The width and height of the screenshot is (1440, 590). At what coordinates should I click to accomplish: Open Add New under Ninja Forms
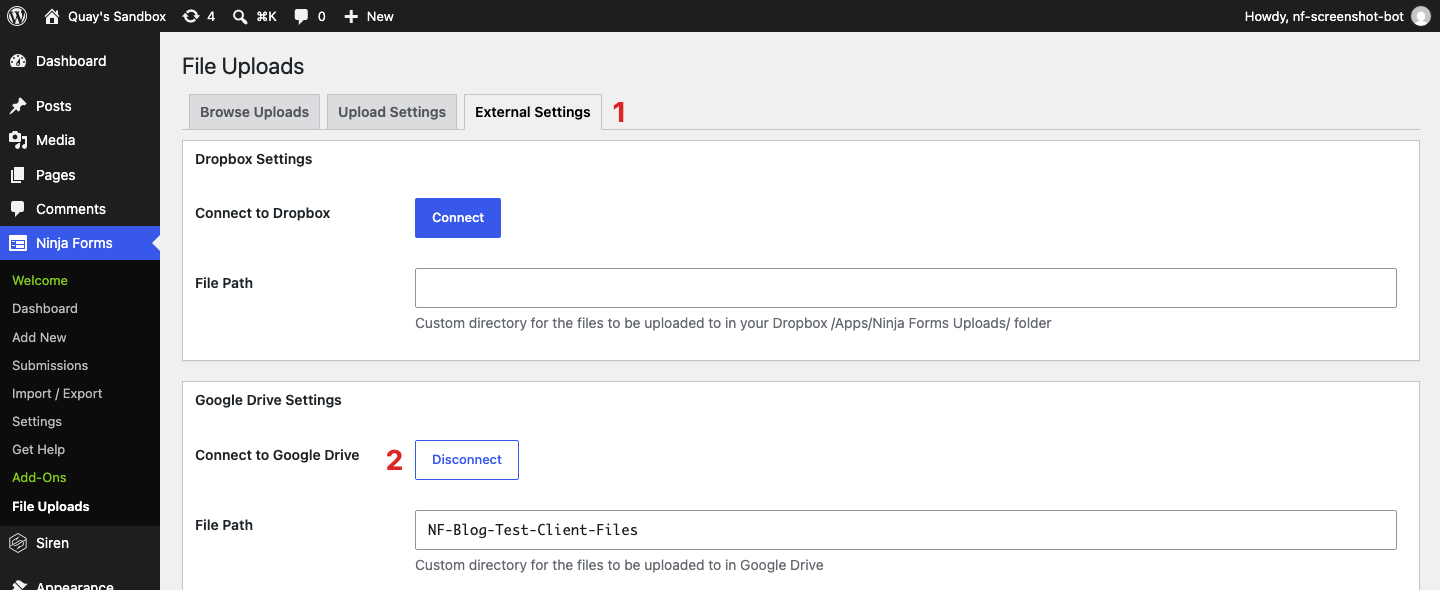click(39, 337)
